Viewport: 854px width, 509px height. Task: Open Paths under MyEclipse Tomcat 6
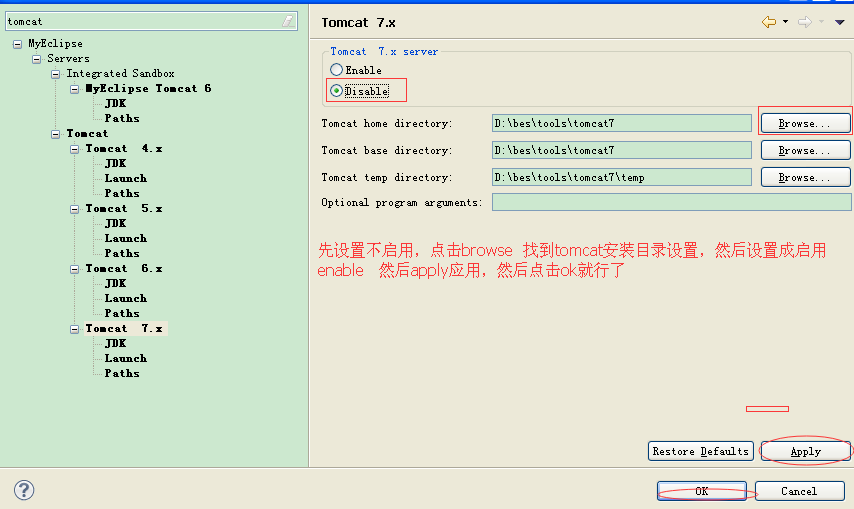(x=122, y=118)
